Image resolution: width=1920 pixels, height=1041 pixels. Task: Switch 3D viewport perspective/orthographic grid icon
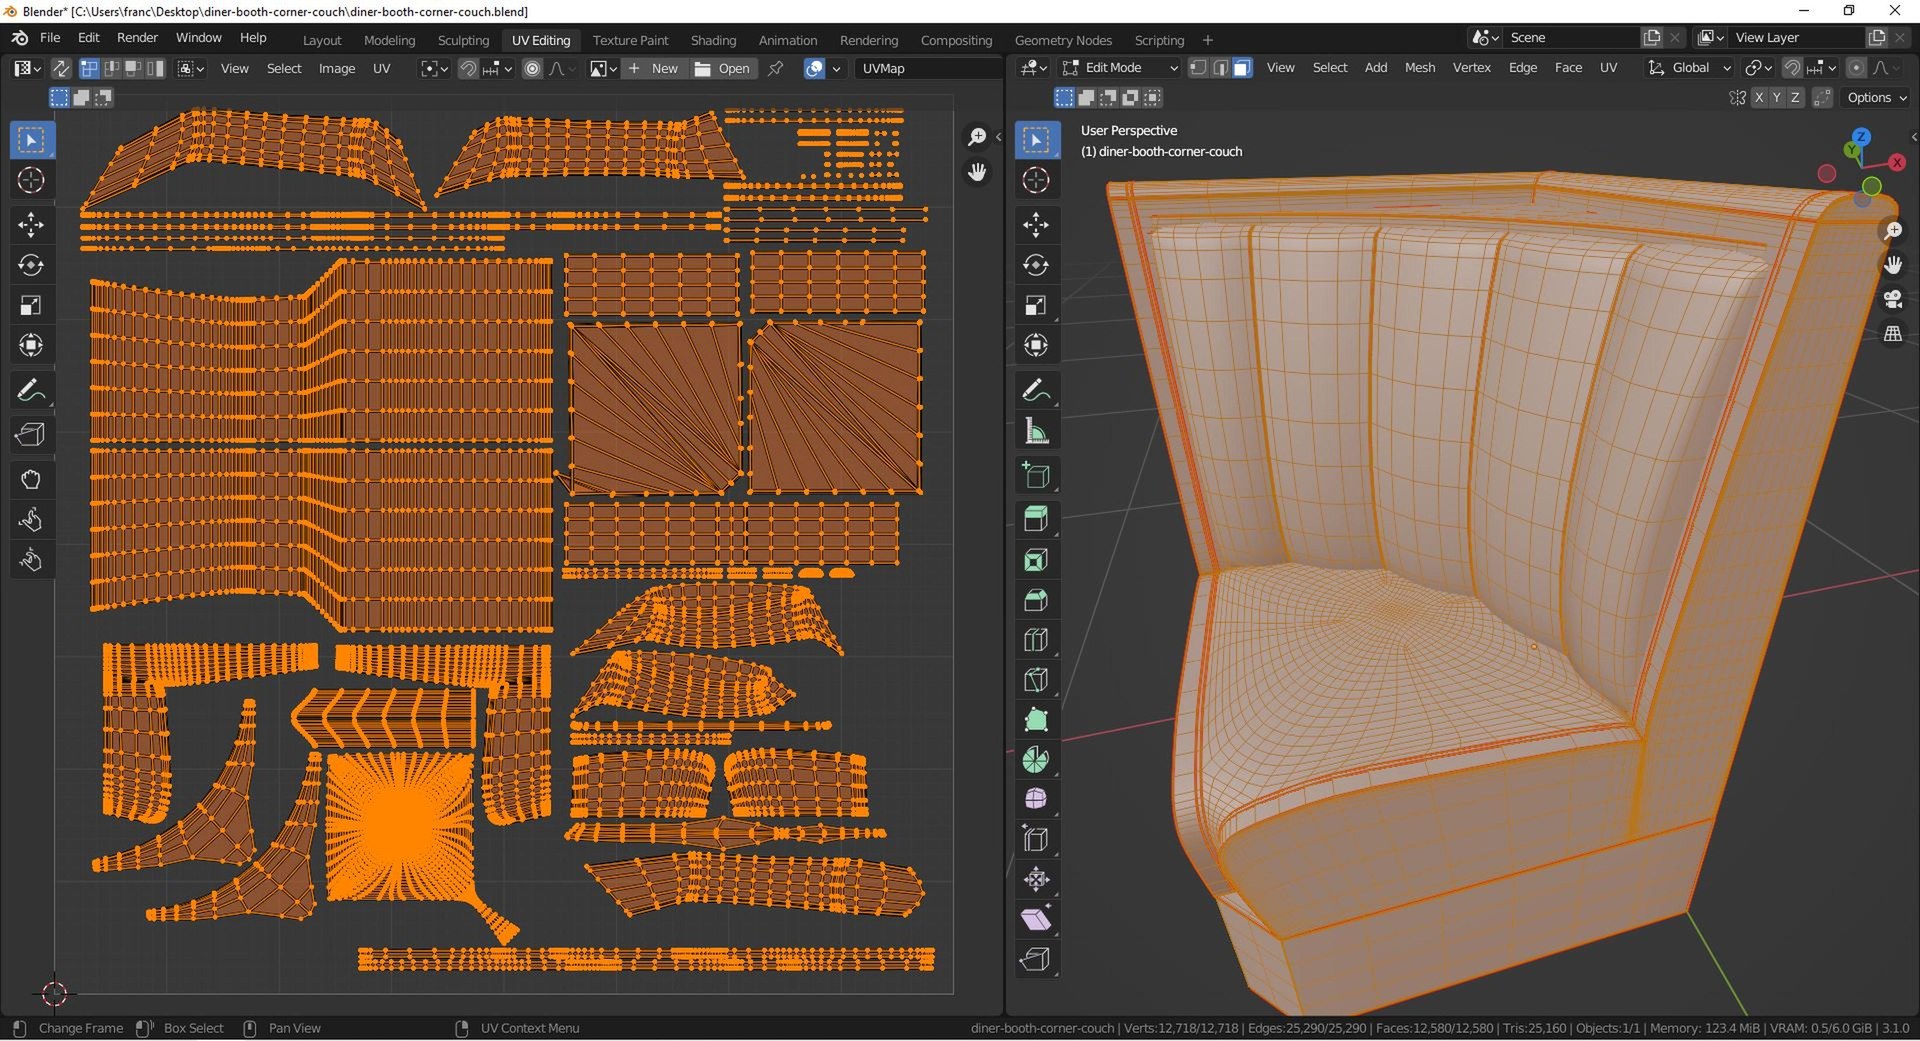coord(1893,334)
